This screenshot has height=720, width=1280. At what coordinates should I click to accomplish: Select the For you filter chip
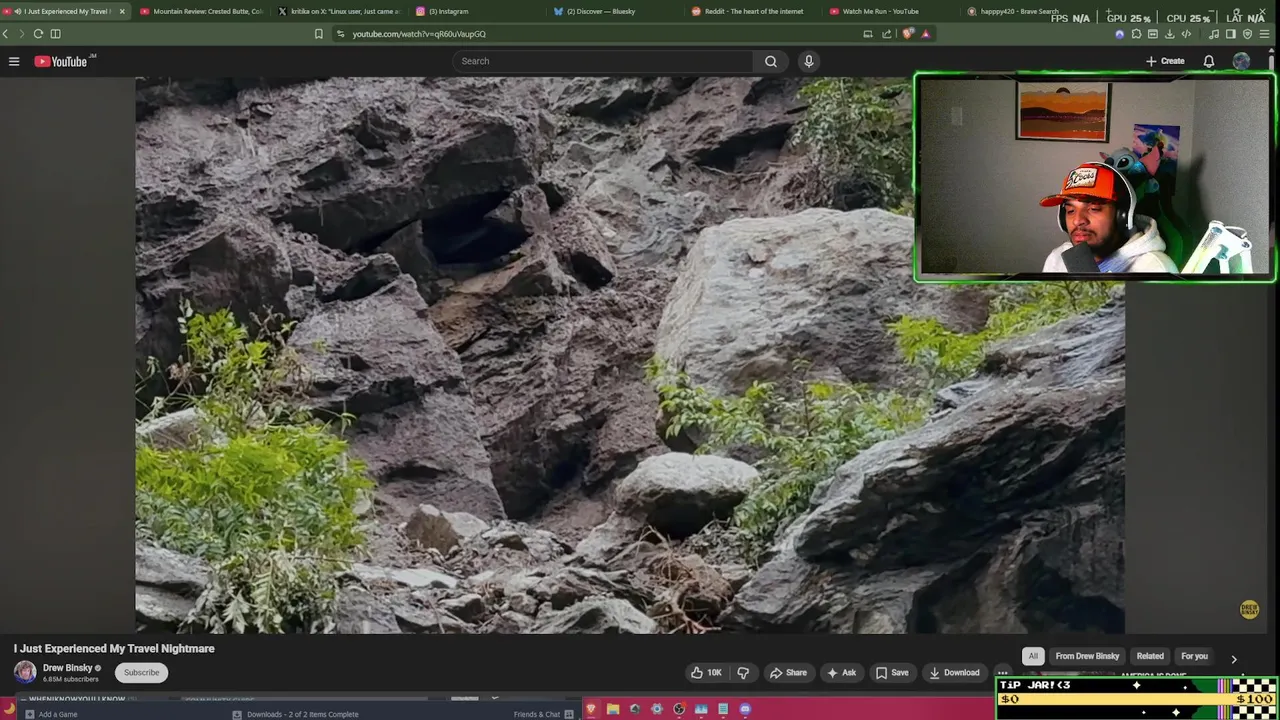coord(1194,656)
